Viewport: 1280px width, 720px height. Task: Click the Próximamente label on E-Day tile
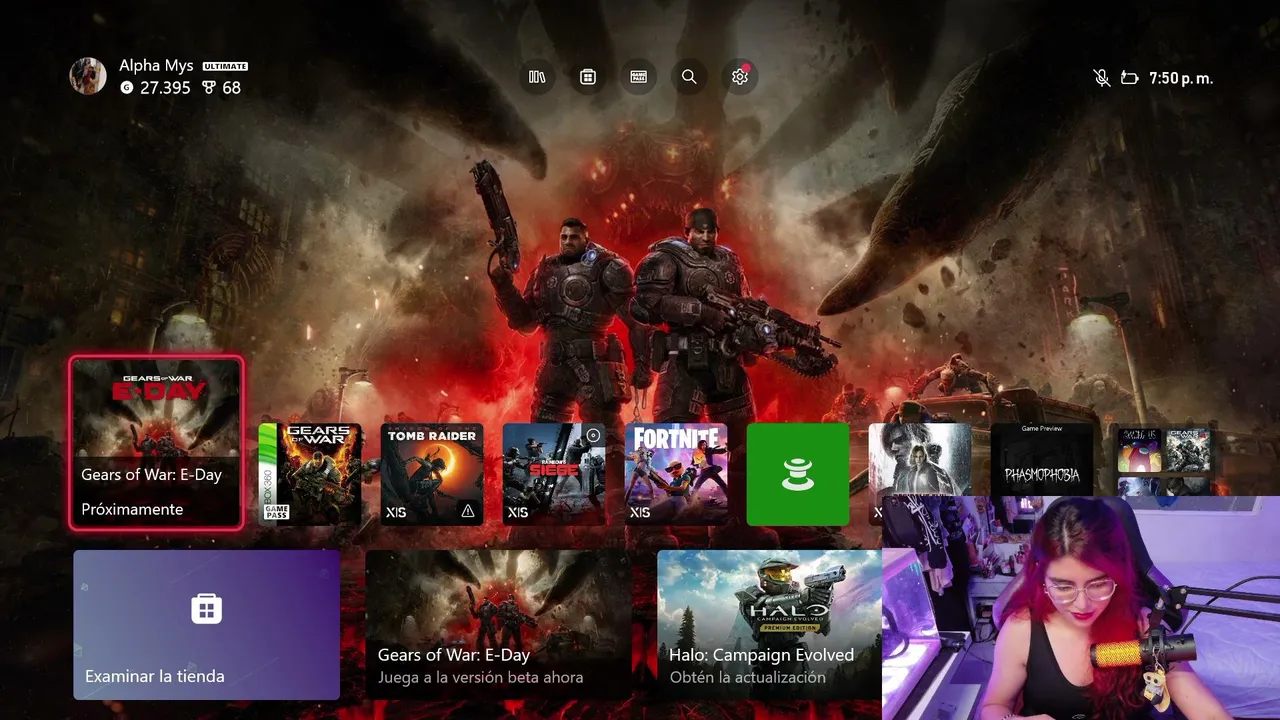pyautogui.click(x=132, y=509)
